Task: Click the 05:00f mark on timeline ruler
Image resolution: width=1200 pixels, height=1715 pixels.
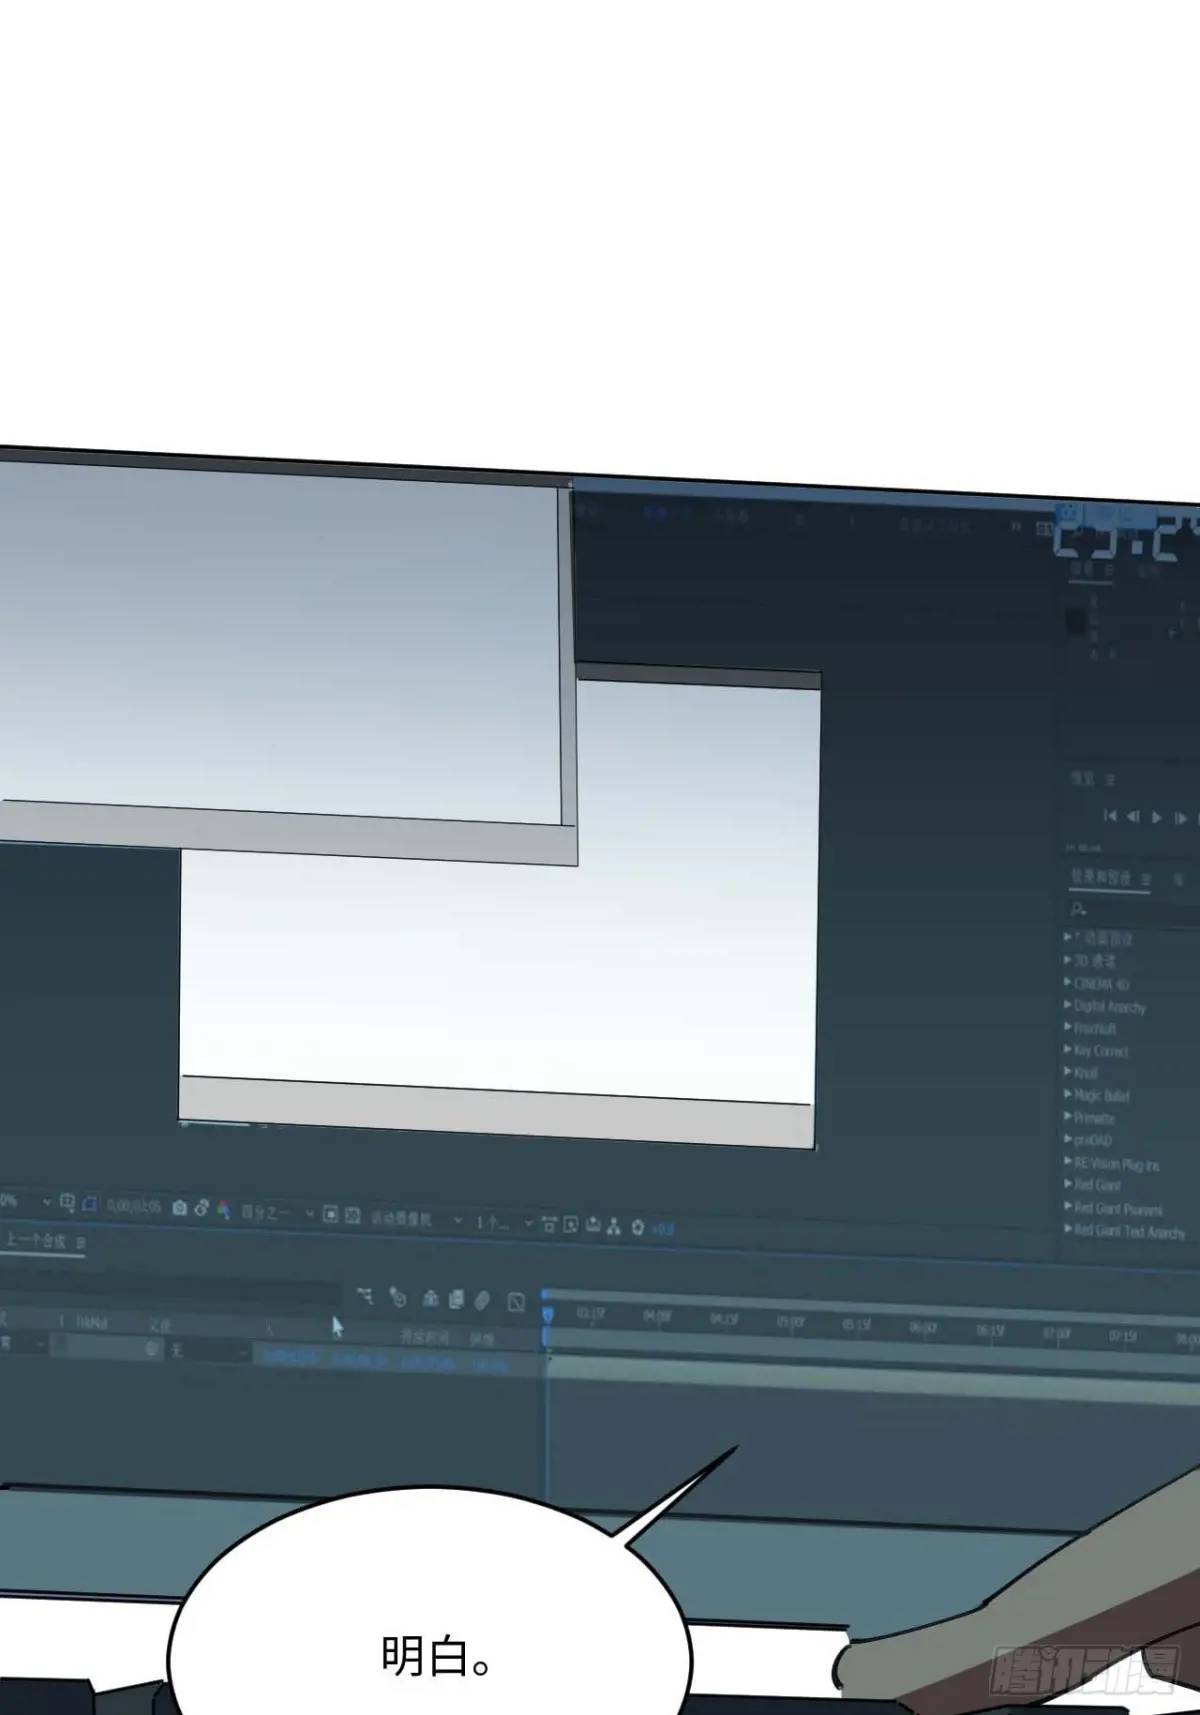Action: click(x=790, y=1322)
